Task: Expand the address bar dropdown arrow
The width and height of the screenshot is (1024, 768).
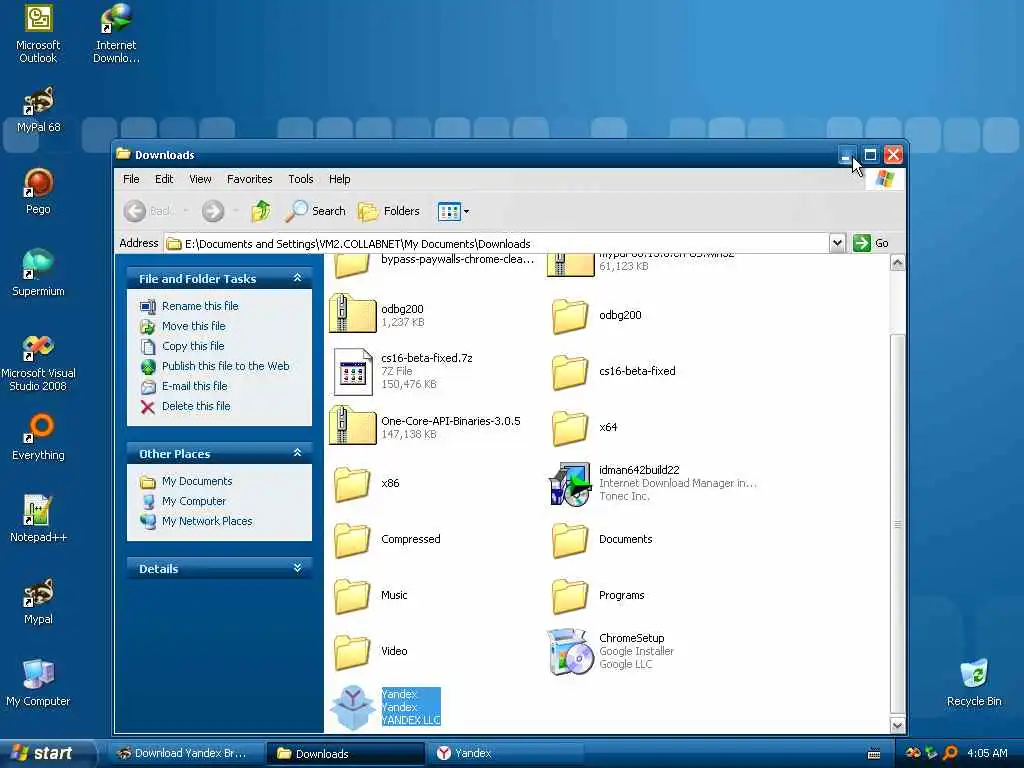Action: pos(837,243)
